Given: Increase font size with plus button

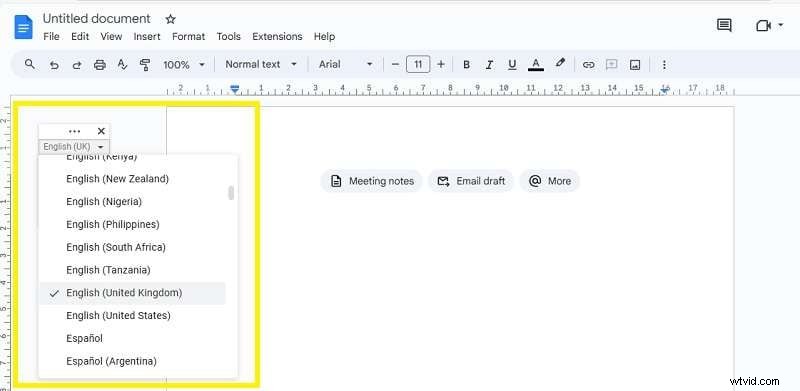Looking at the screenshot, I should 441,64.
